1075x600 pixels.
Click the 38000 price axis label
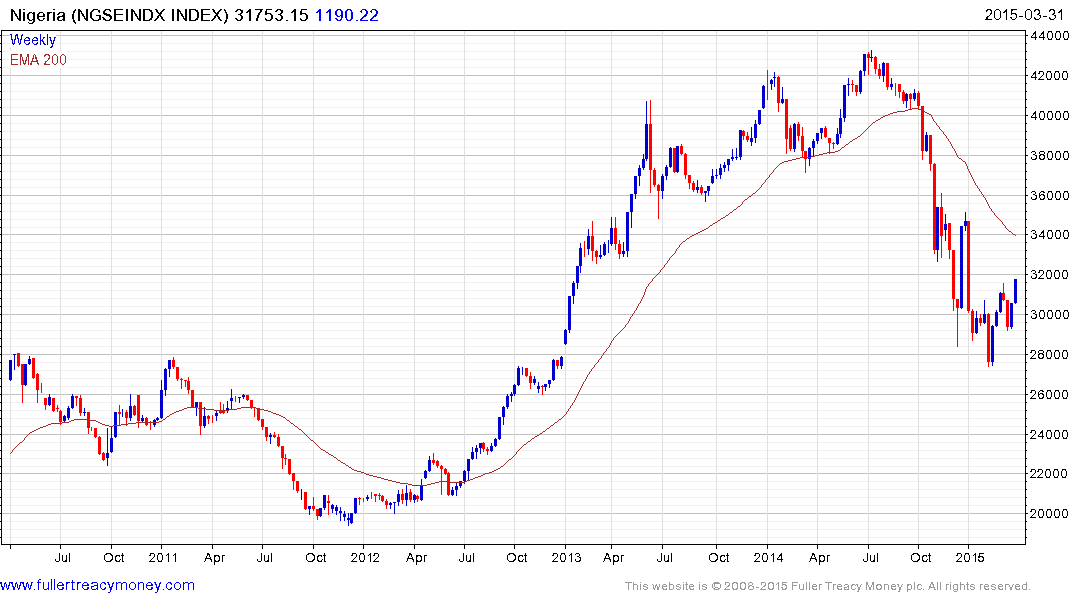pos(1049,156)
